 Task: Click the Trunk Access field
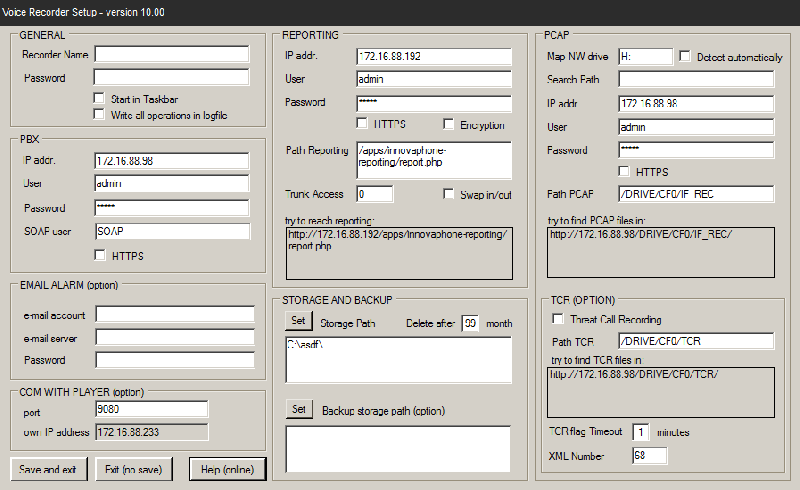(375, 194)
